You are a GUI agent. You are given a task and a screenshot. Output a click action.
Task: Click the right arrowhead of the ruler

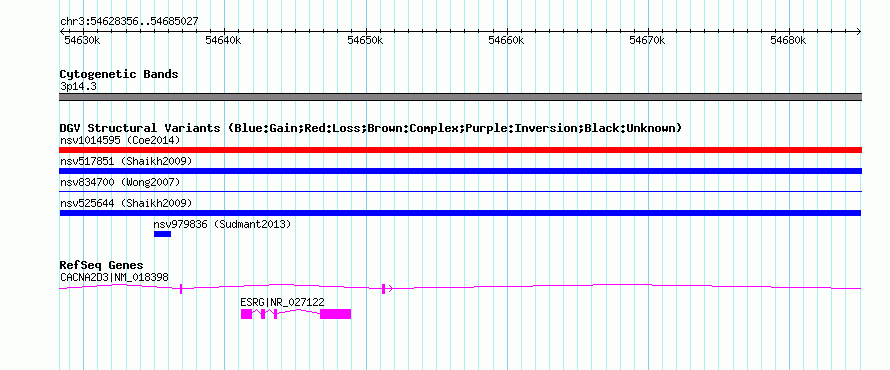click(x=858, y=32)
